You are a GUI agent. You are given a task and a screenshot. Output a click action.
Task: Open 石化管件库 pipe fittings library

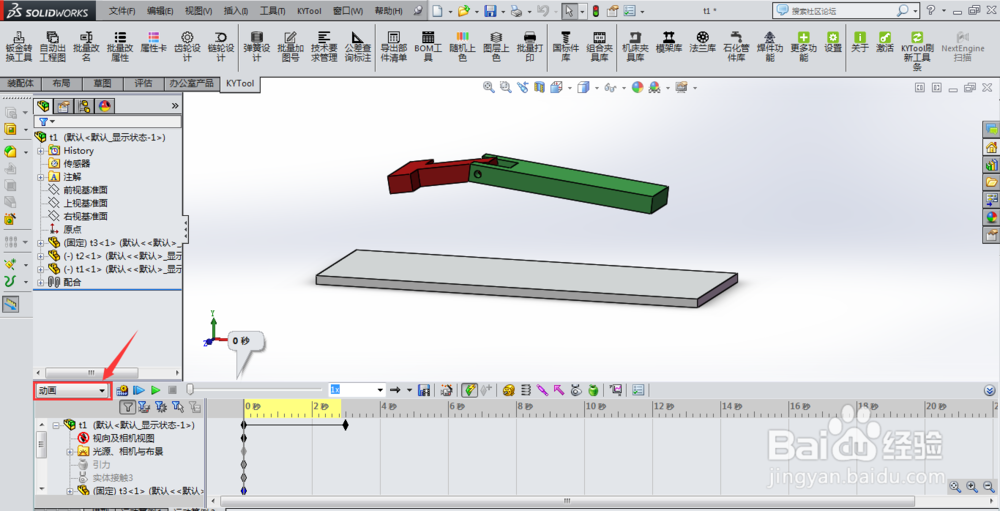pyautogui.click(x=736, y=46)
